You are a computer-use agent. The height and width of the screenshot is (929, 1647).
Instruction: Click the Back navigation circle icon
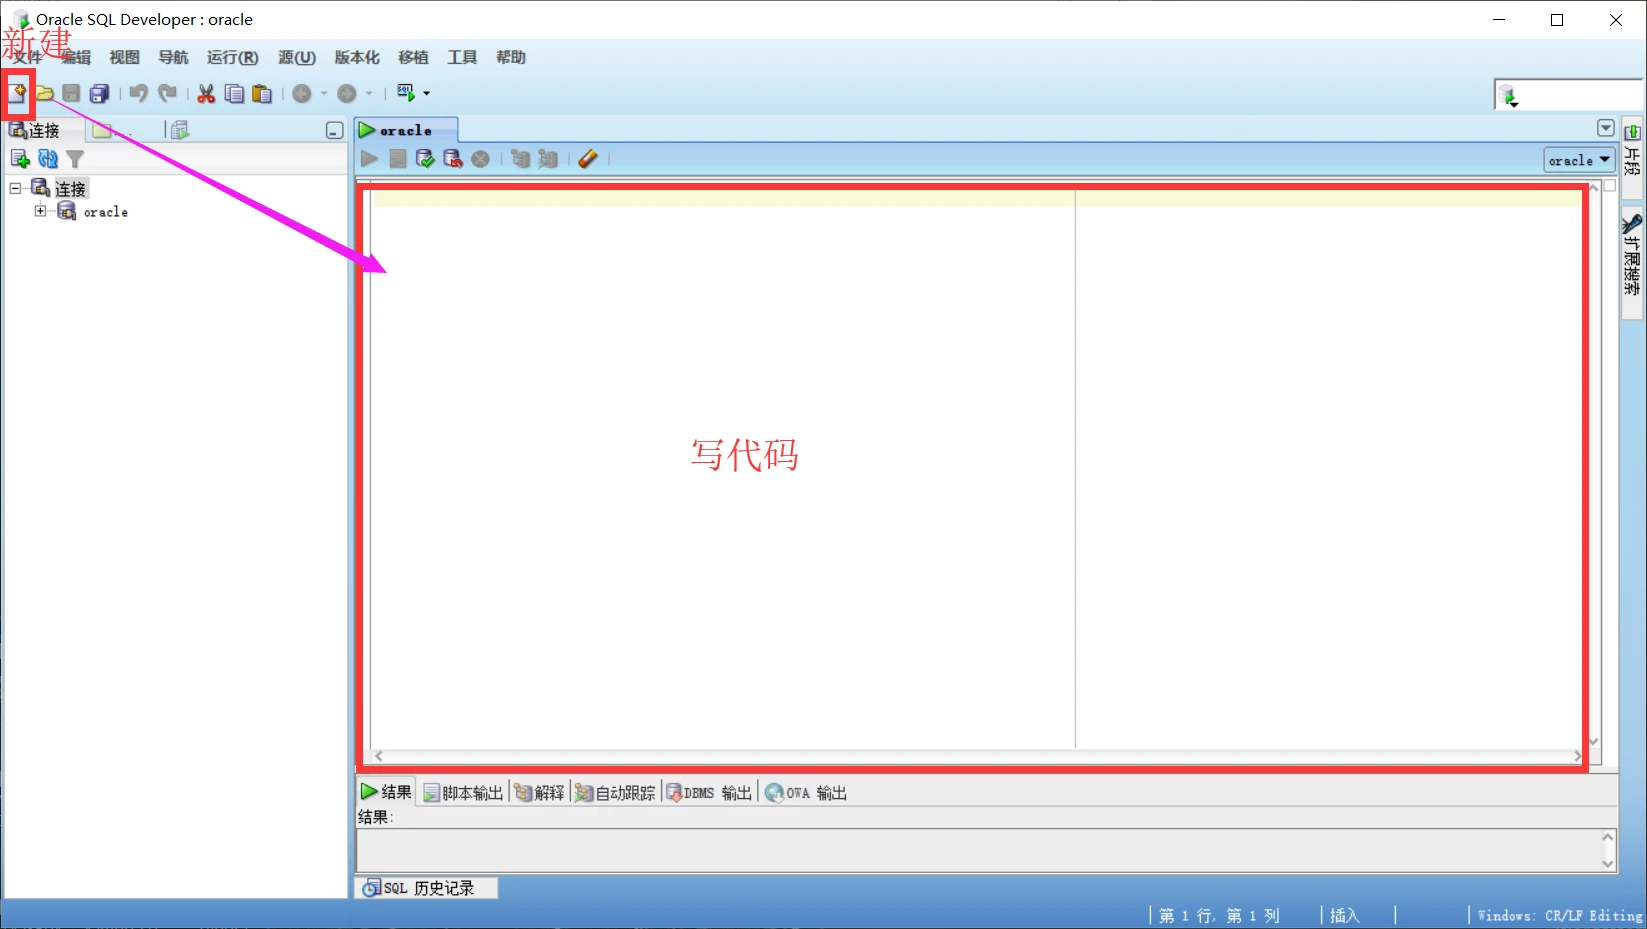[302, 93]
